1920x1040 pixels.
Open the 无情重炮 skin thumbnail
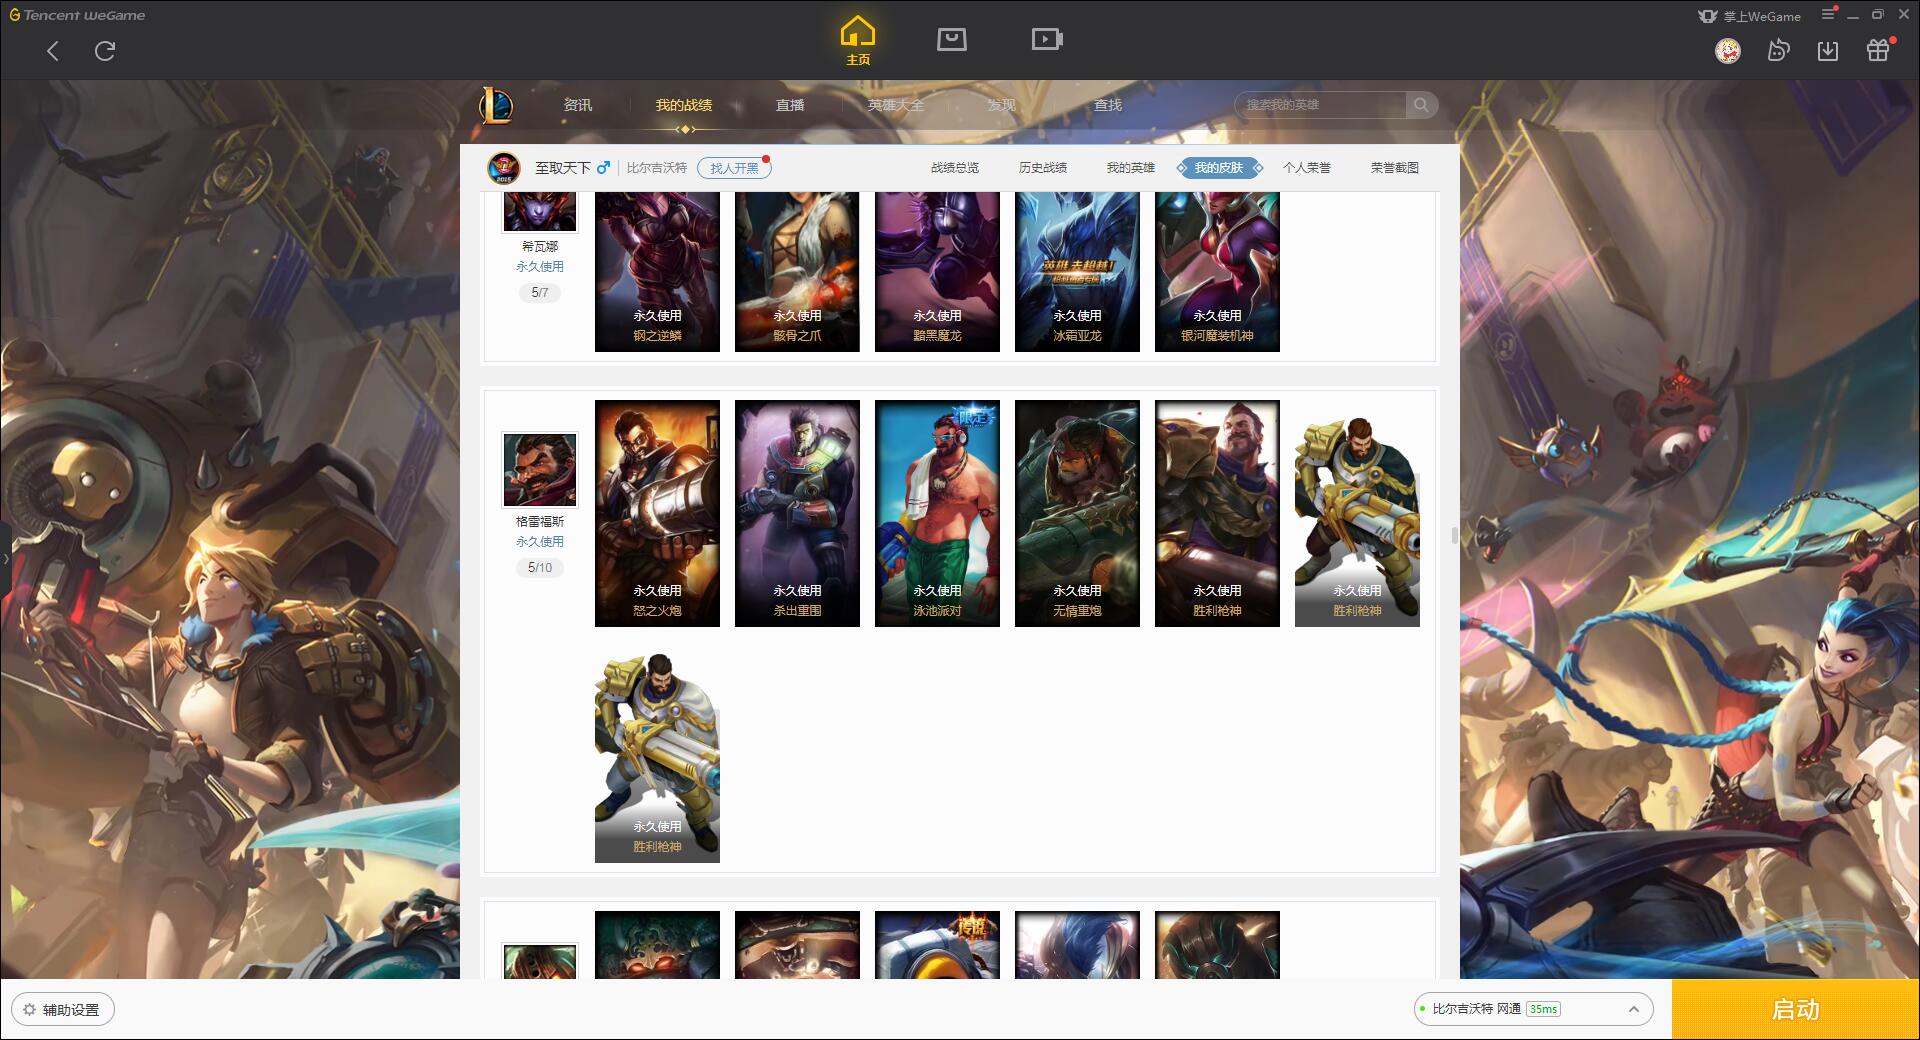(x=1077, y=514)
